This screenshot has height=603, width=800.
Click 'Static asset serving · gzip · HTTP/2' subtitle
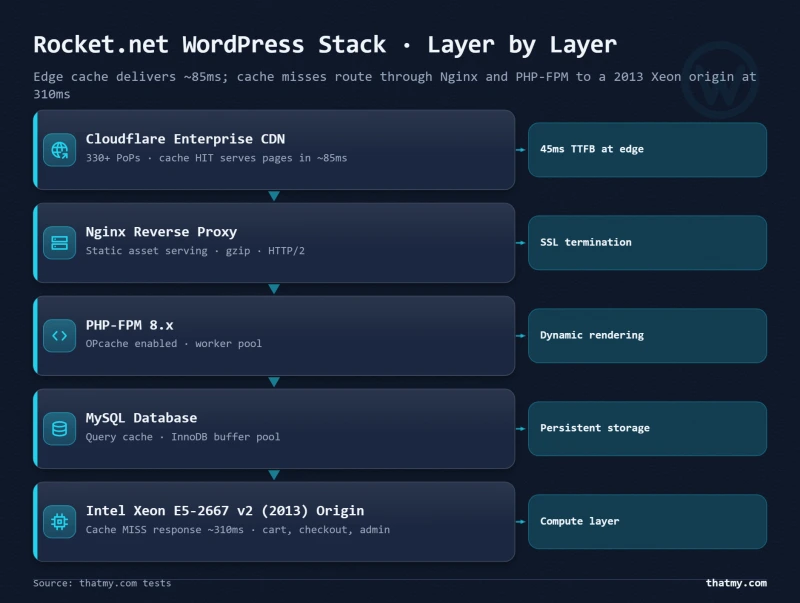click(195, 251)
